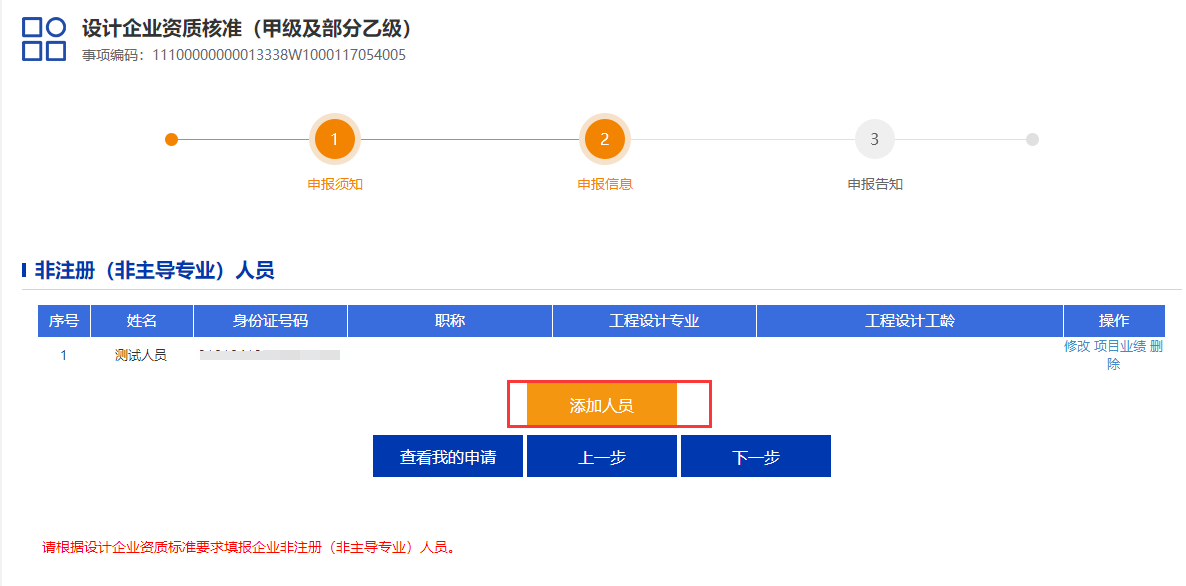1186x586 pixels.
Task: Select step 2 circle 申报信息
Action: tap(604, 139)
